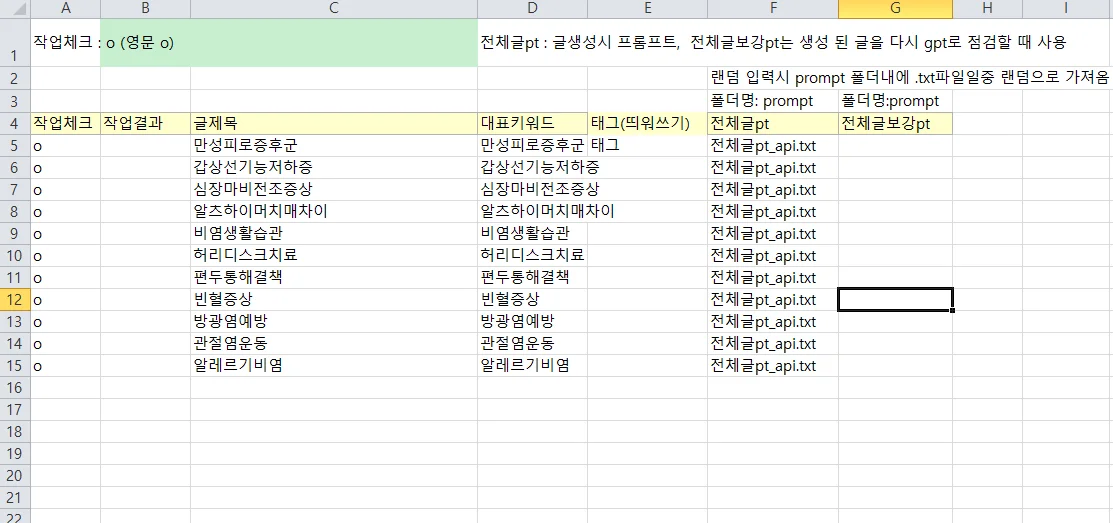This screenshot has width=1113, height=523.
Task: Click cell '폴더명:prompt' in column G
Action: click(895, 101)
